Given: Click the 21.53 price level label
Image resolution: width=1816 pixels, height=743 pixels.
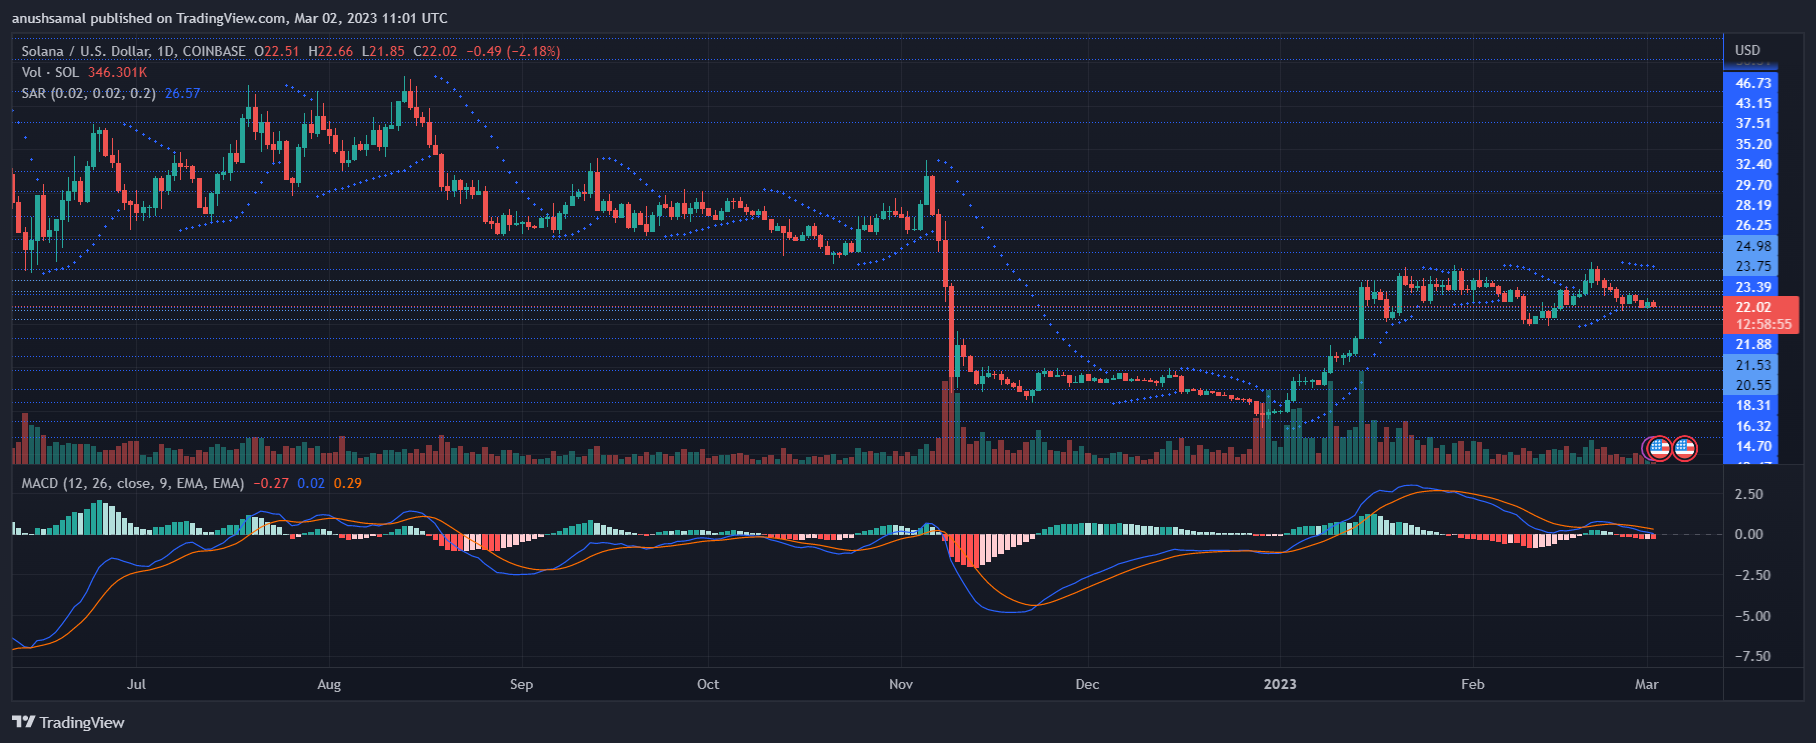Looking at the screenshot, I should click(x=1753, y=365).
